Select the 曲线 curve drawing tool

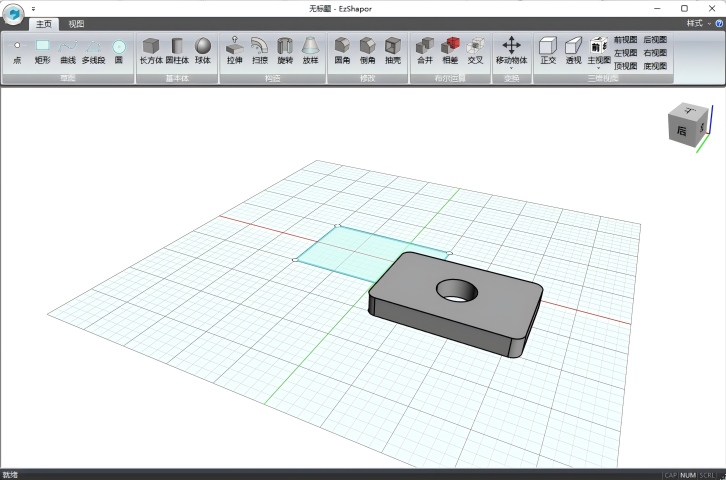point(68,51)
